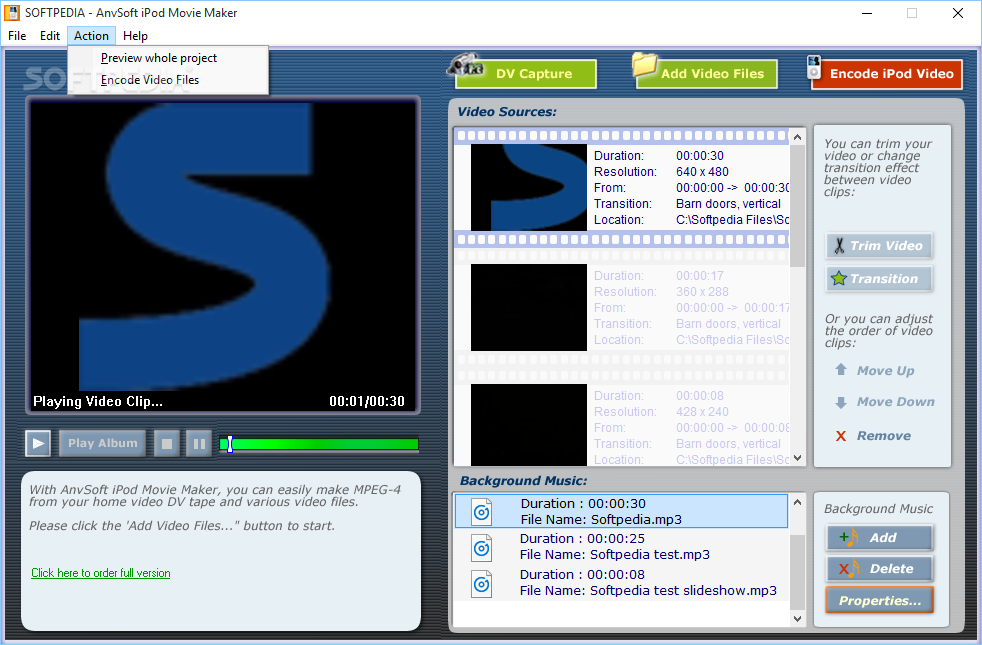Click the green playback progress bar
This screenshot has height=645, width=982.
click(x=319, y=444)
